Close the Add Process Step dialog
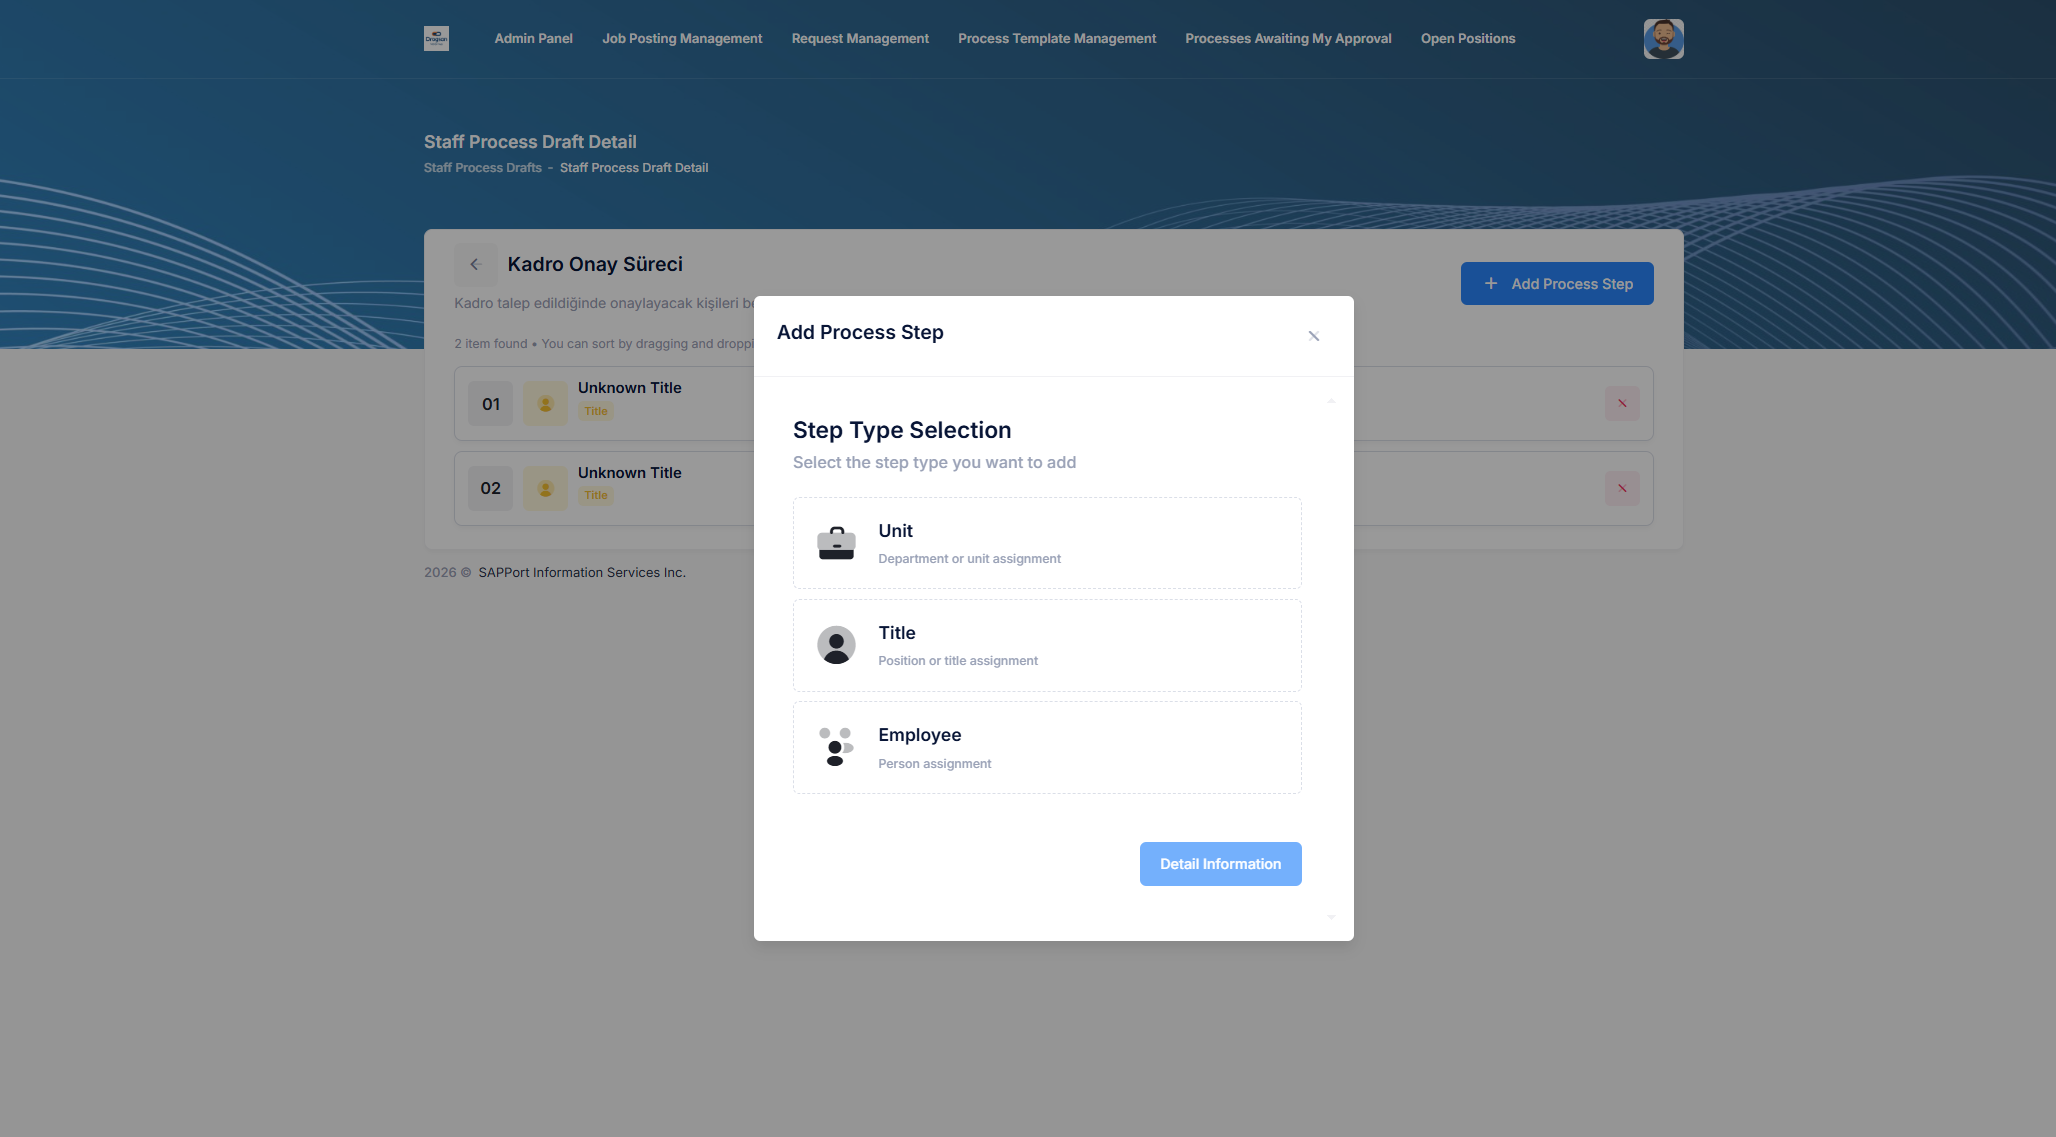The height and width of the screenshot is (1137, 2056). (1314, 336)
